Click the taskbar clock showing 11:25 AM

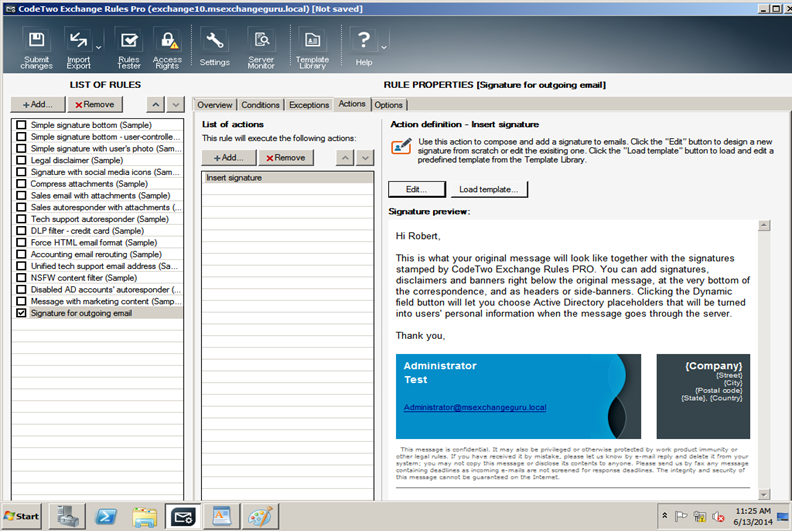[753, 516]
